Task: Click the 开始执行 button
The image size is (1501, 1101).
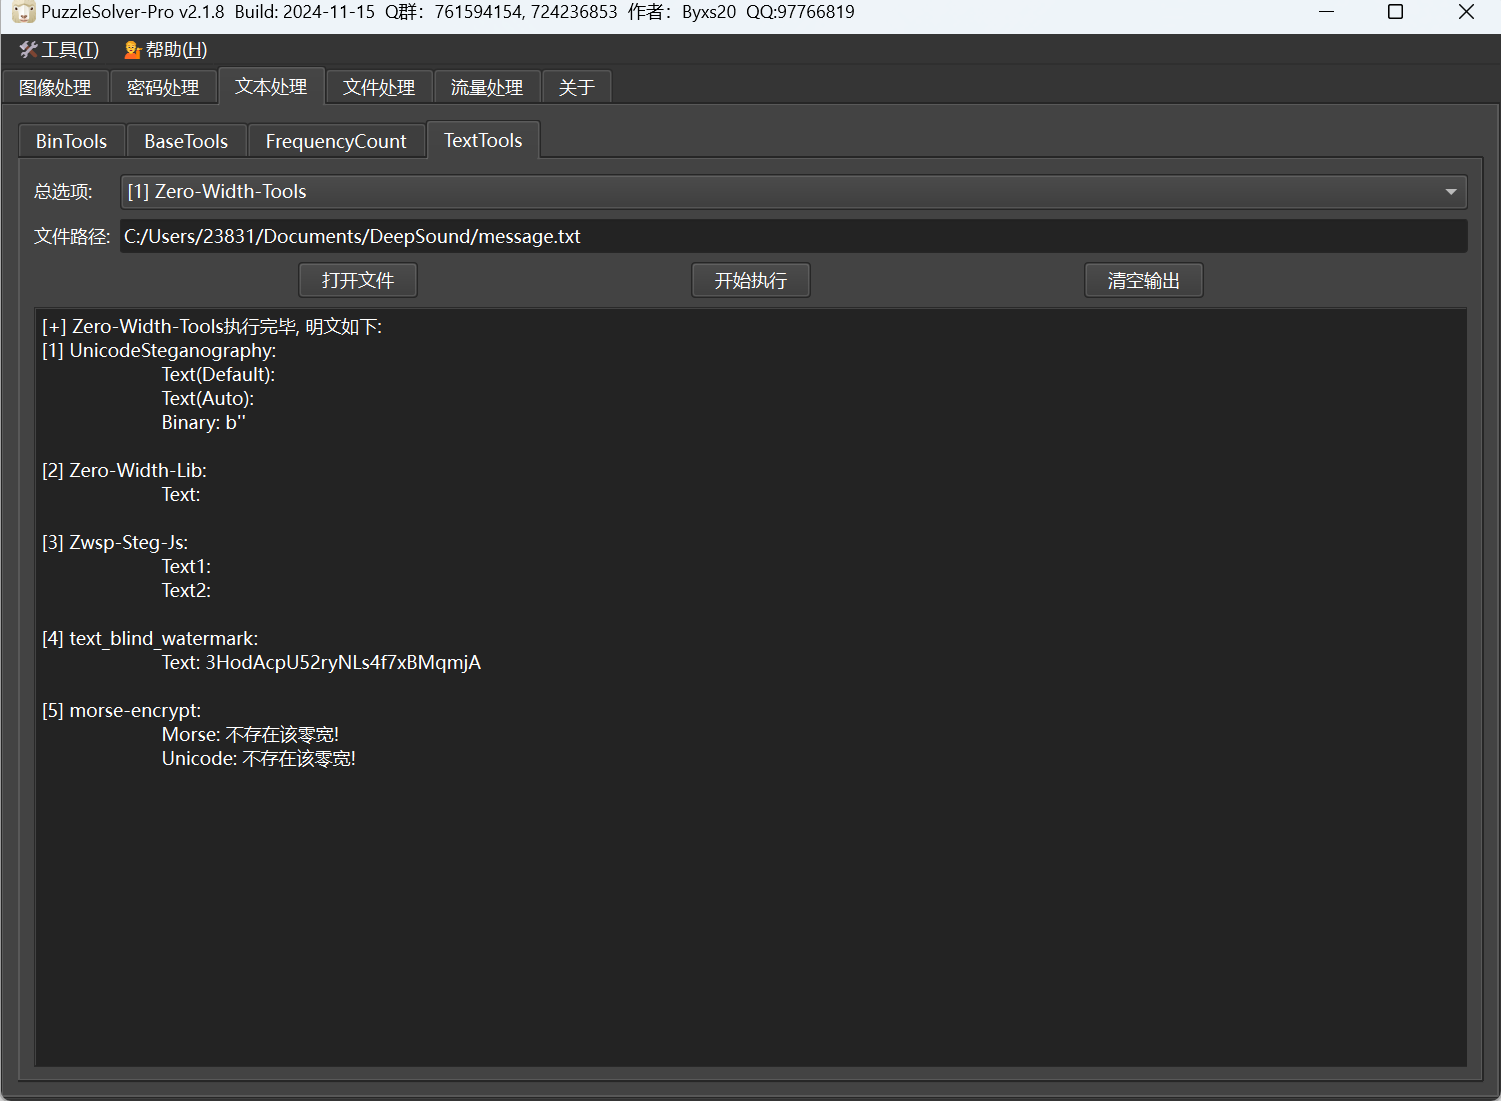Action: pyautogui.click(x=751, y=281)
